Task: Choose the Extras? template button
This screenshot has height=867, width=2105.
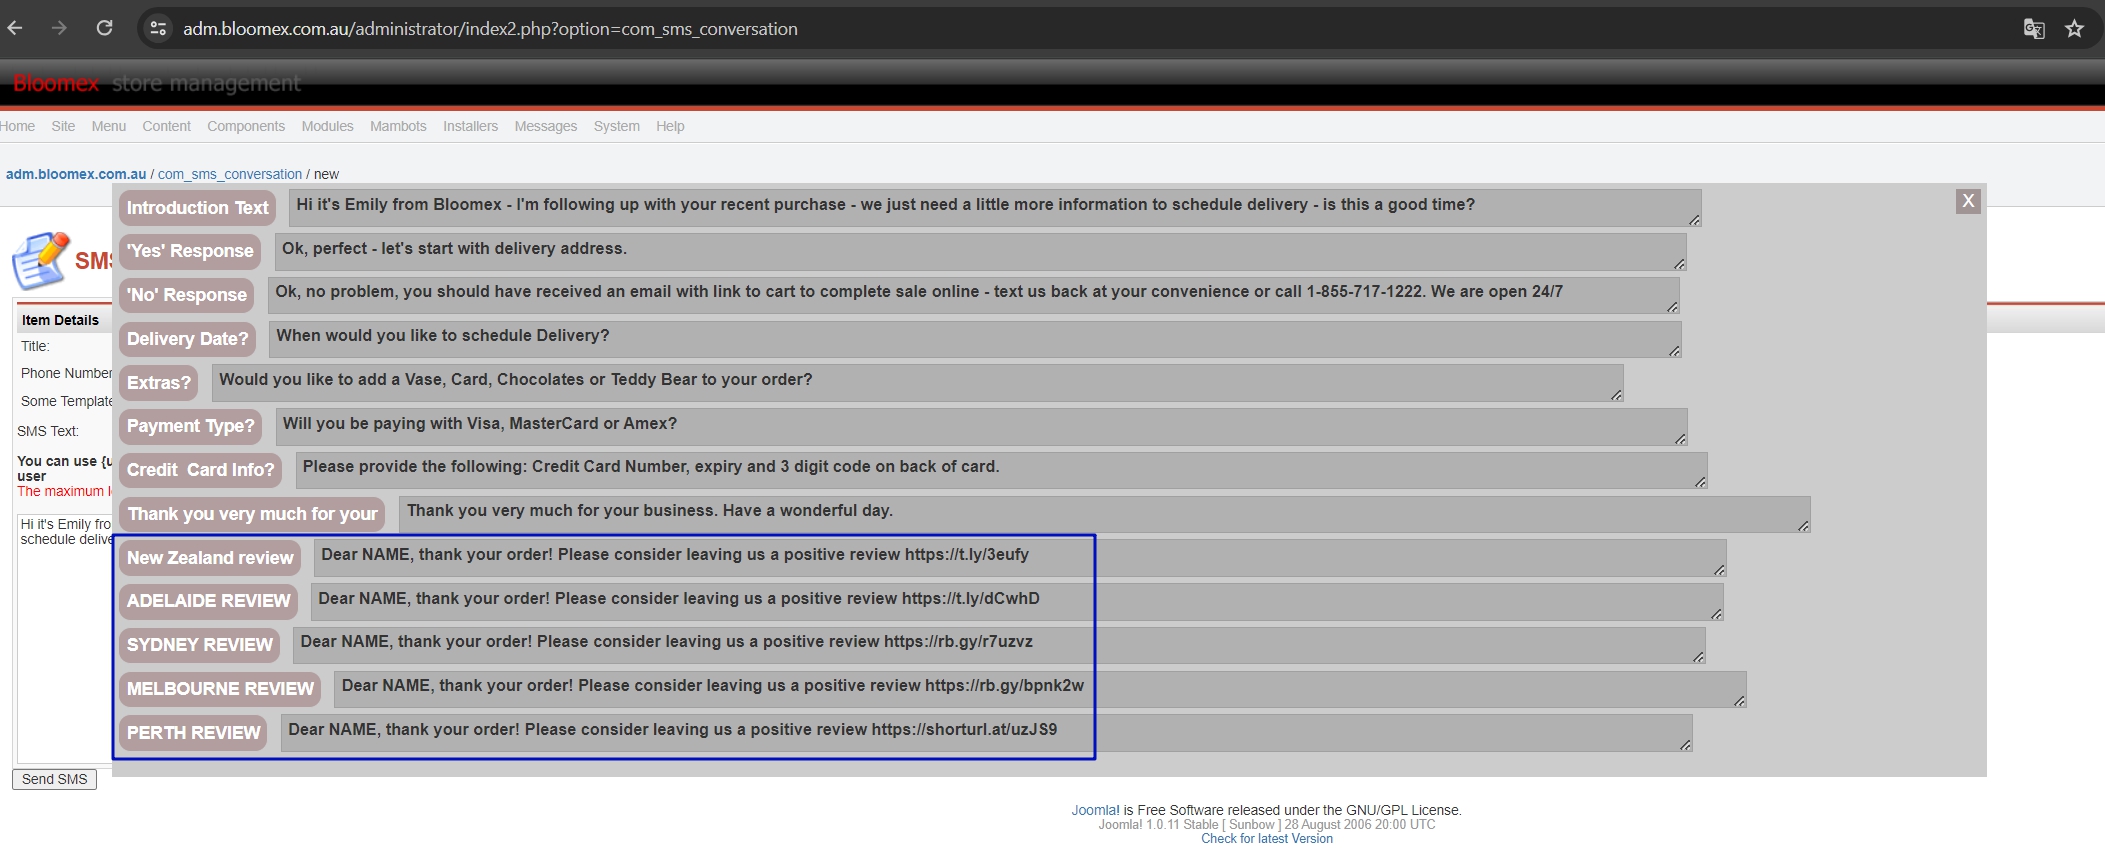Action: (159, 383)
